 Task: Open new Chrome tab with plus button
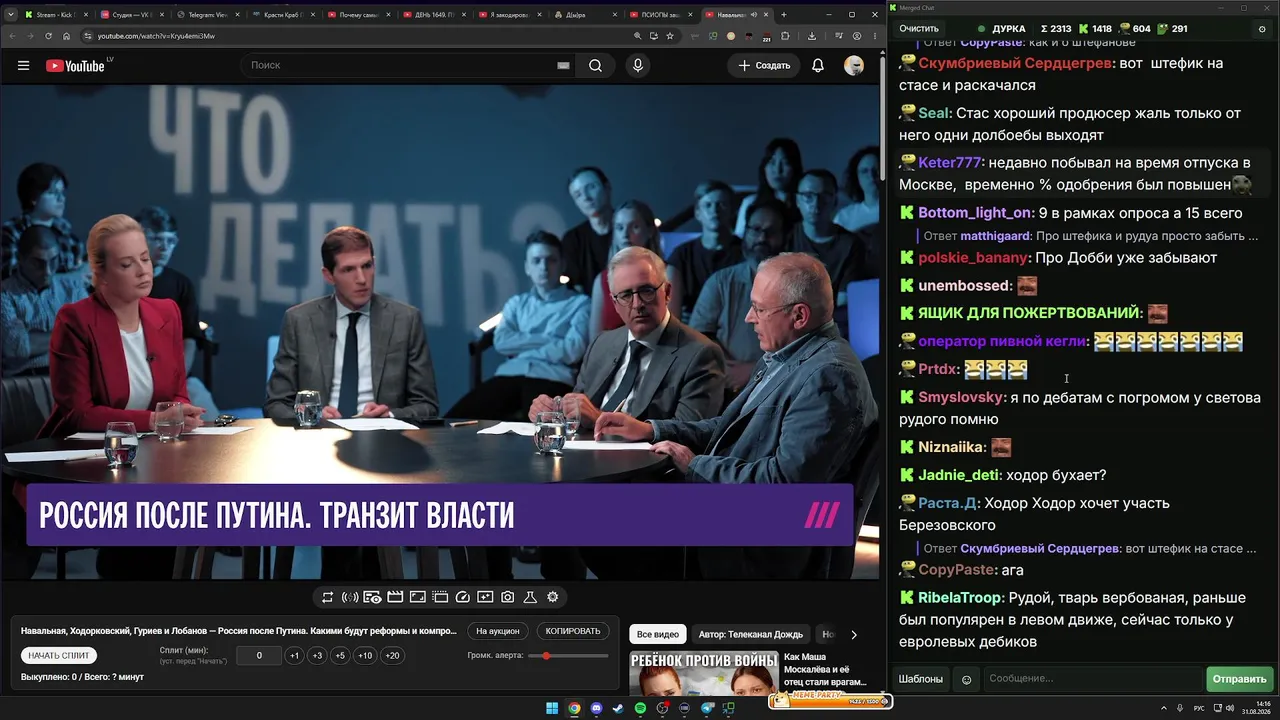click(x=783, y=15)
